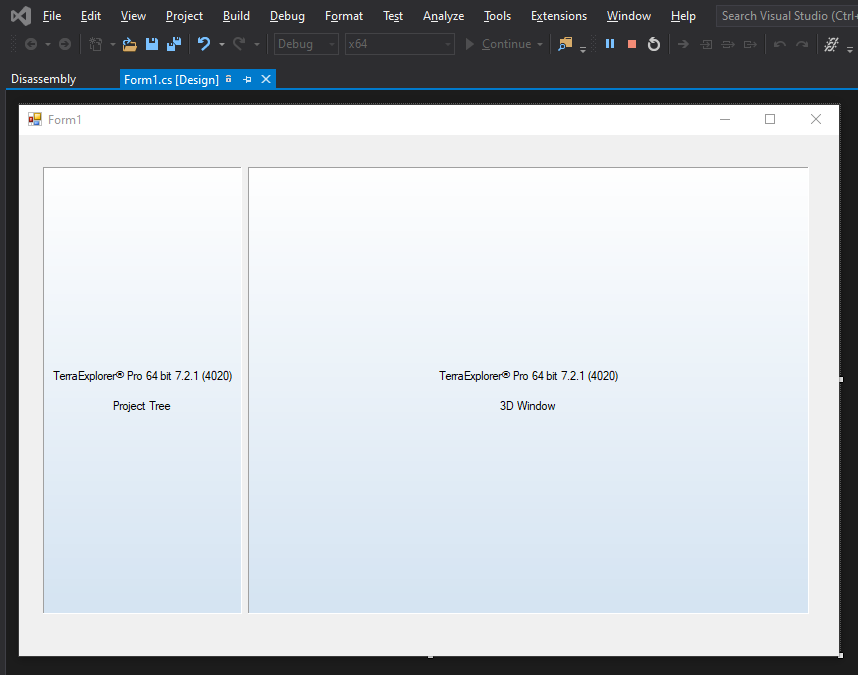Open the Format menu
This screenshot has height=675, width=858.
(x=344, y=16)
